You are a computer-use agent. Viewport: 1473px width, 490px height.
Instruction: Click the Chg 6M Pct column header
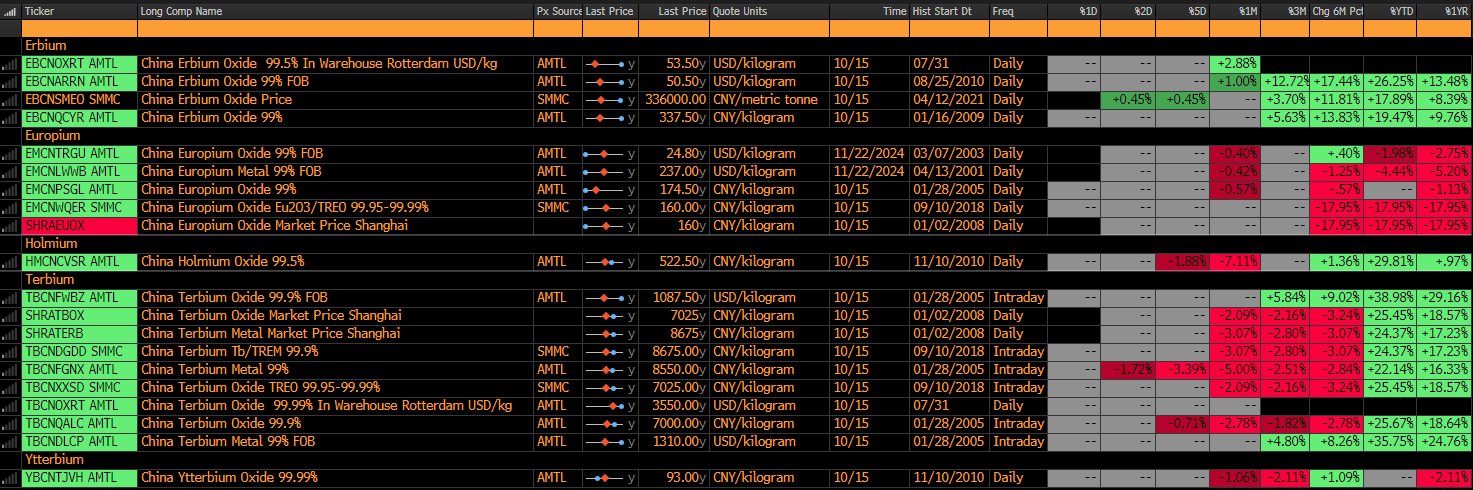(1337, 11)
